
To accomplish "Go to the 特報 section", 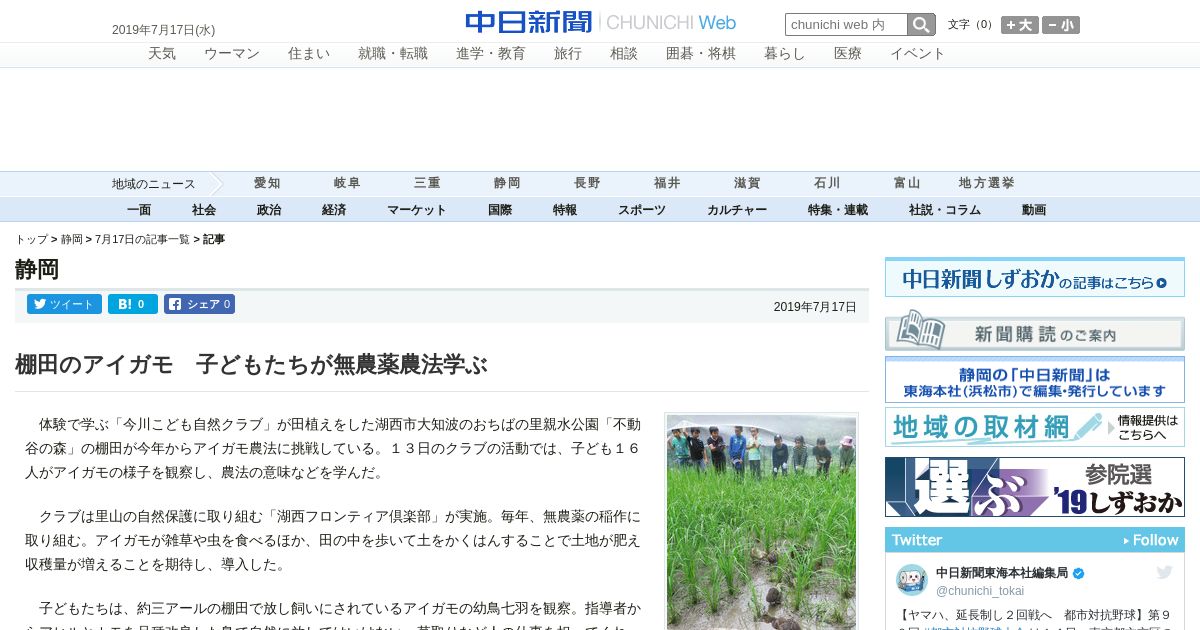I will [565, 210].
